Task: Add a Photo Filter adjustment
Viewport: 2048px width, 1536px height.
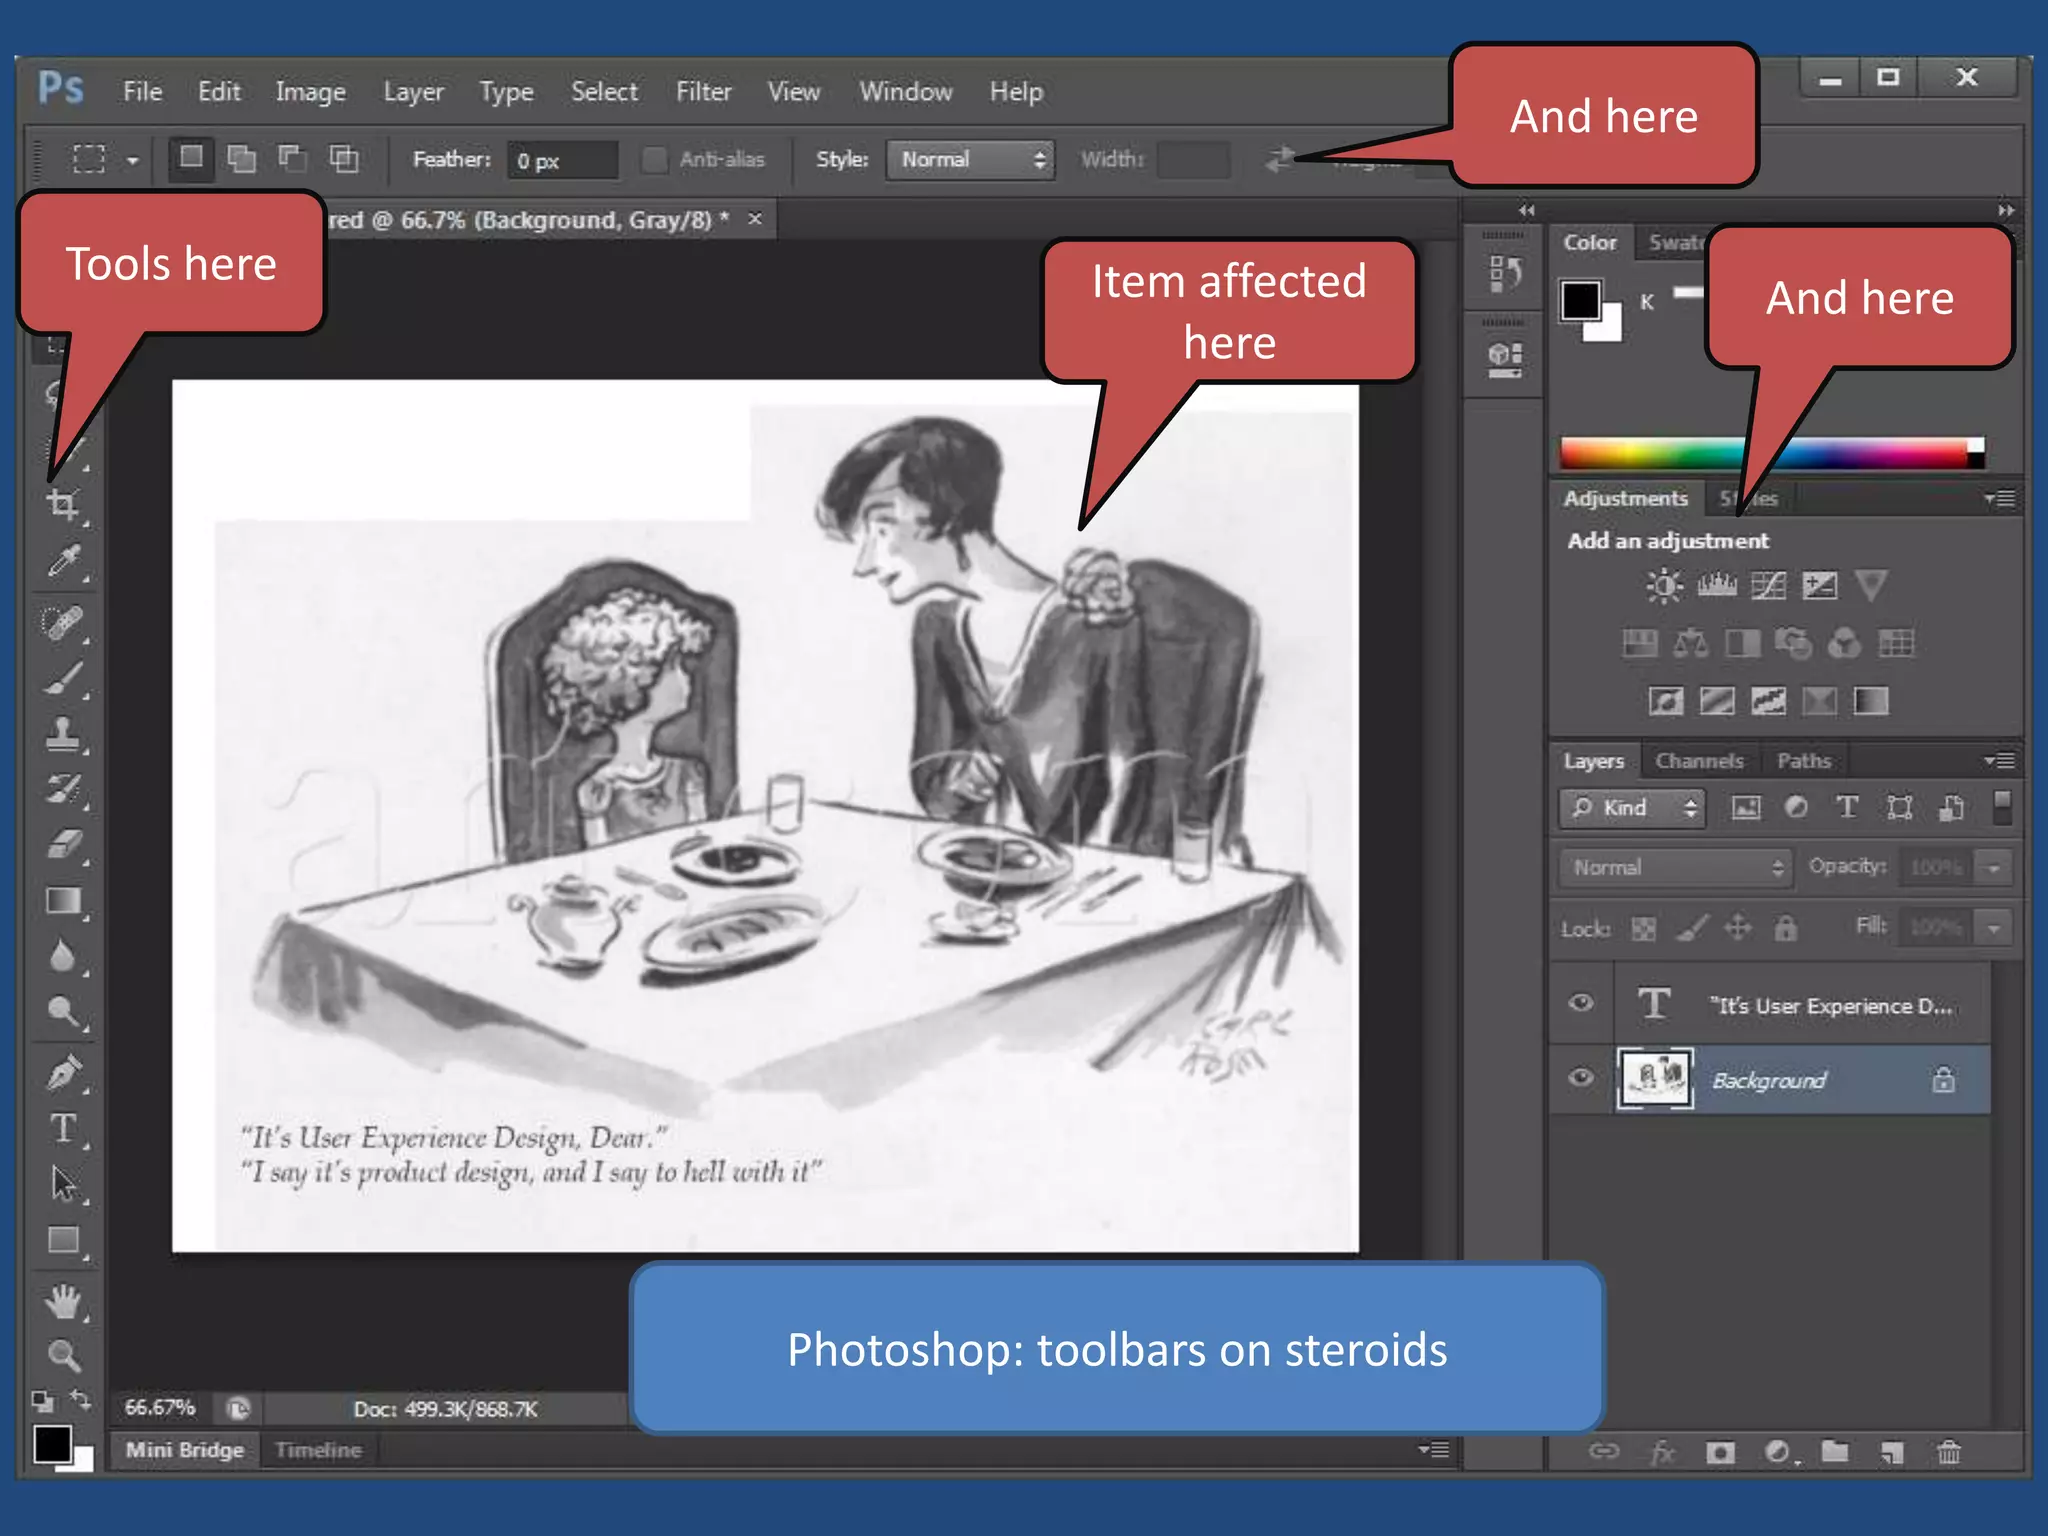Action: [x=1793, y=643]
